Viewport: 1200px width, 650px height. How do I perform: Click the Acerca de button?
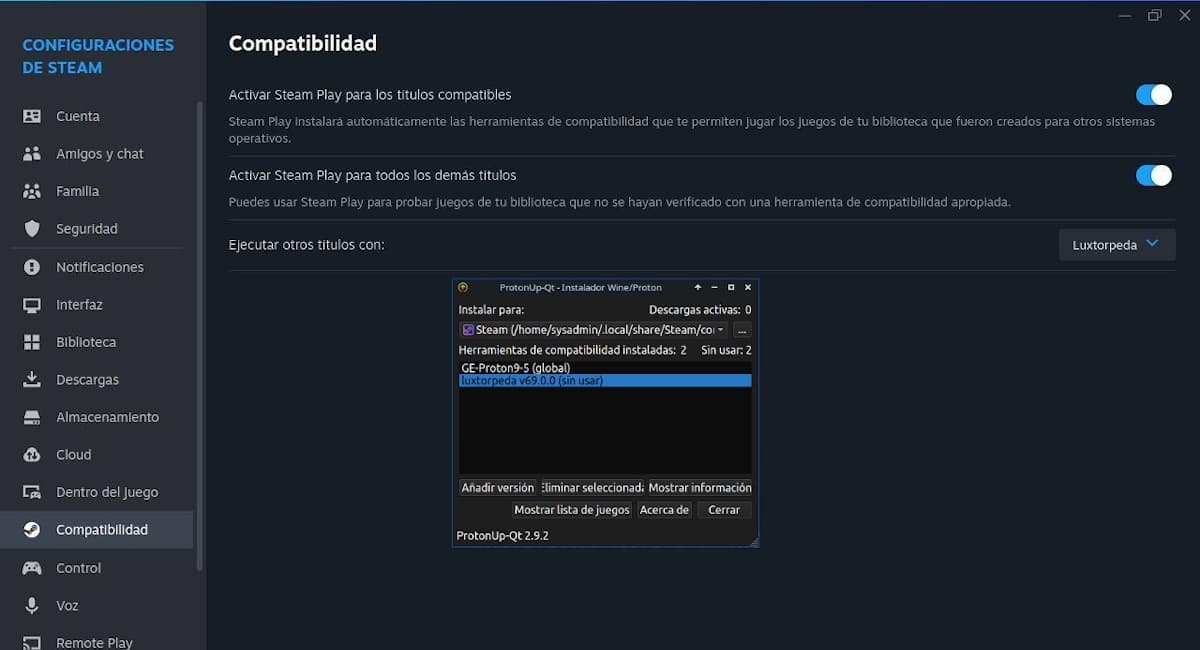tap(664, 510)
